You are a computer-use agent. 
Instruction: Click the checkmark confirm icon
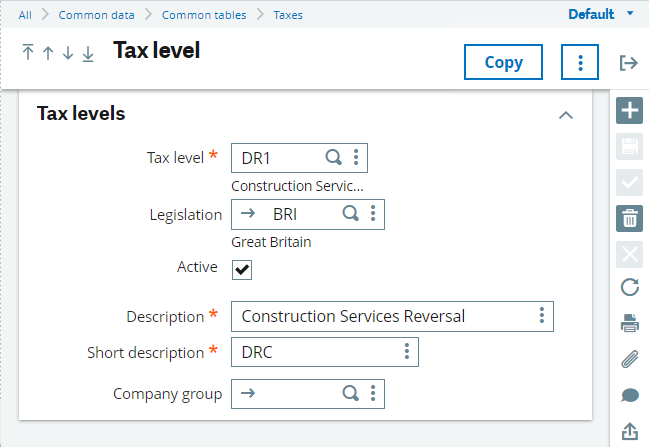click(x=630, y=182)
